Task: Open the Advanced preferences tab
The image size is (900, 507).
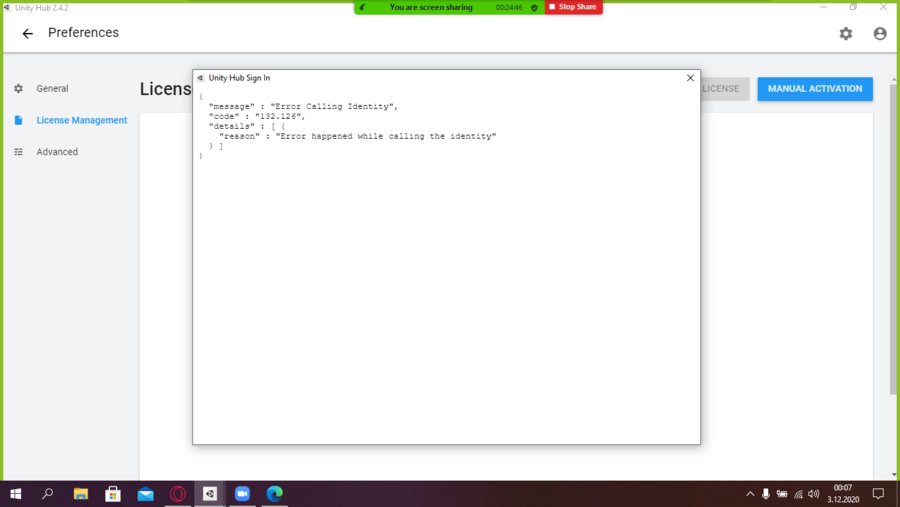Action: [x=57, y=152]
